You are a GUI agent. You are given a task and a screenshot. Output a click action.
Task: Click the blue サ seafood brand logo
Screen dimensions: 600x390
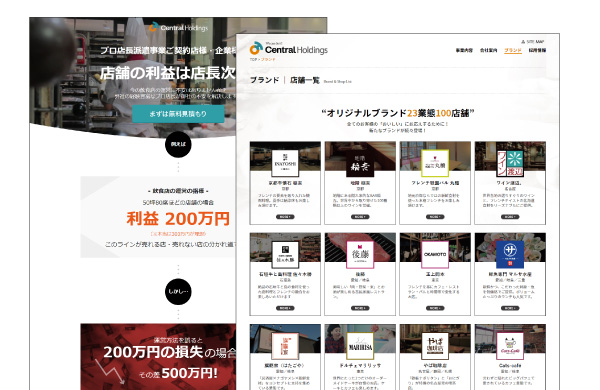510,255
